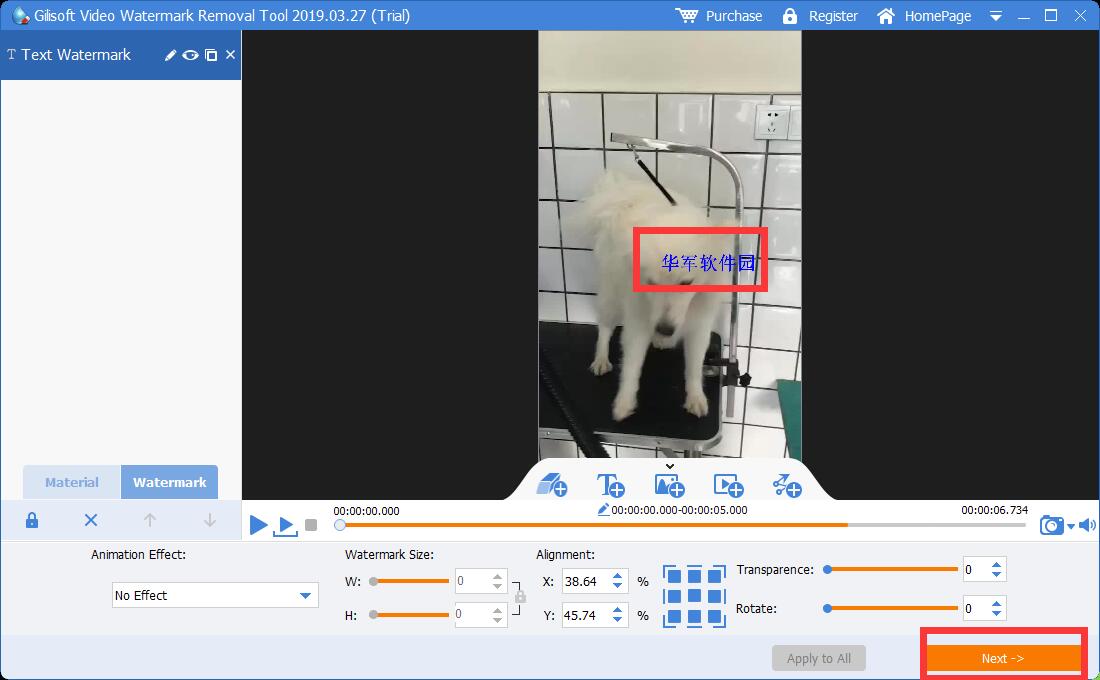This screenshot has width=1100, height=680.
Task: Align the watermark to the bottom-left grid square
Action: (673, 617)
